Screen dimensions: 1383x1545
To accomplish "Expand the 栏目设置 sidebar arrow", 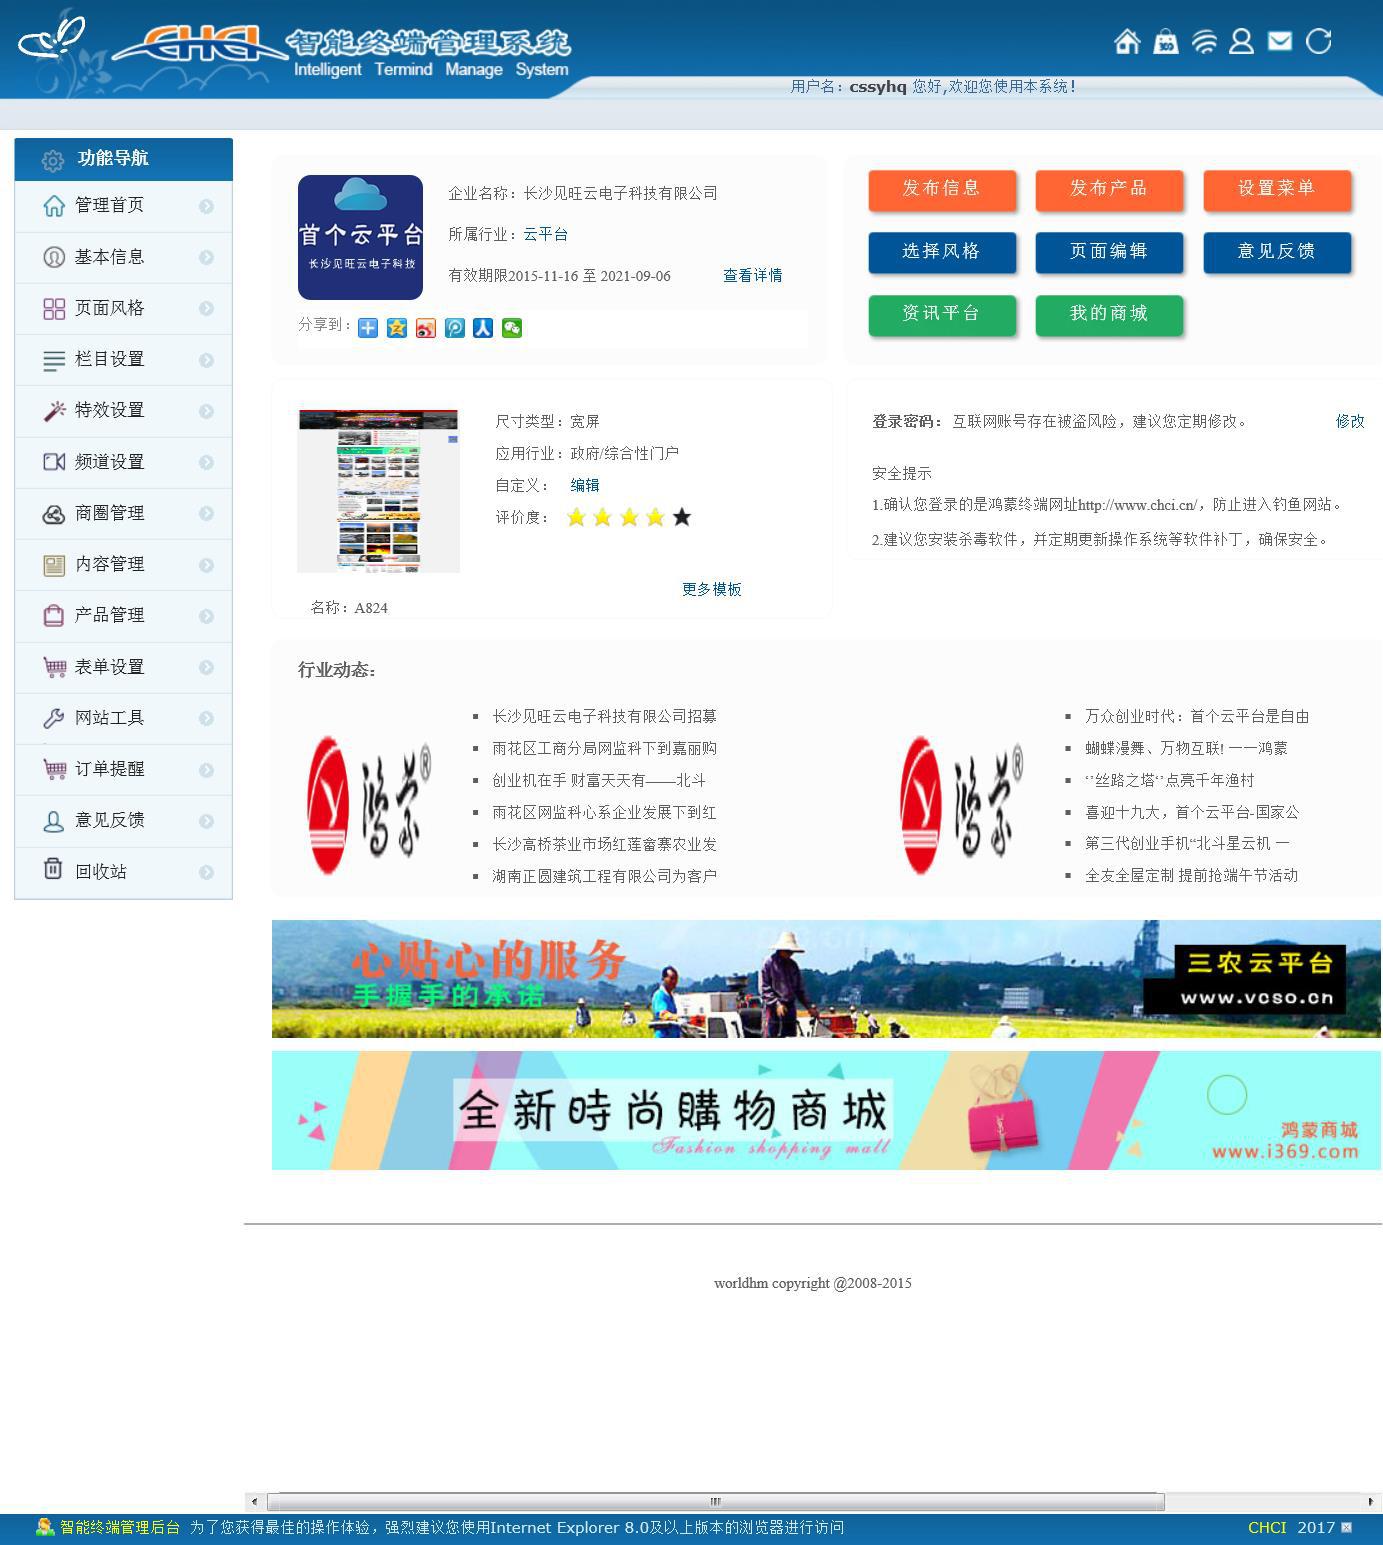I will (x=206, y=360).
